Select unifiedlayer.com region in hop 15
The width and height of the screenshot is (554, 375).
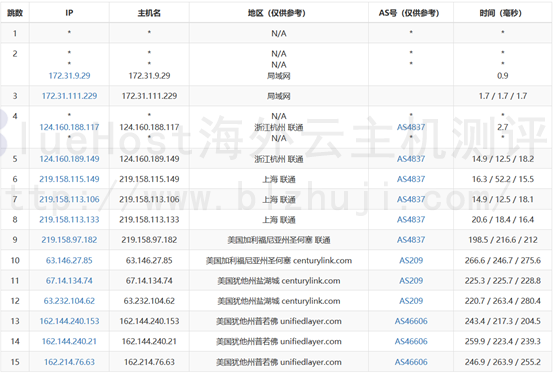pos(279,362)
